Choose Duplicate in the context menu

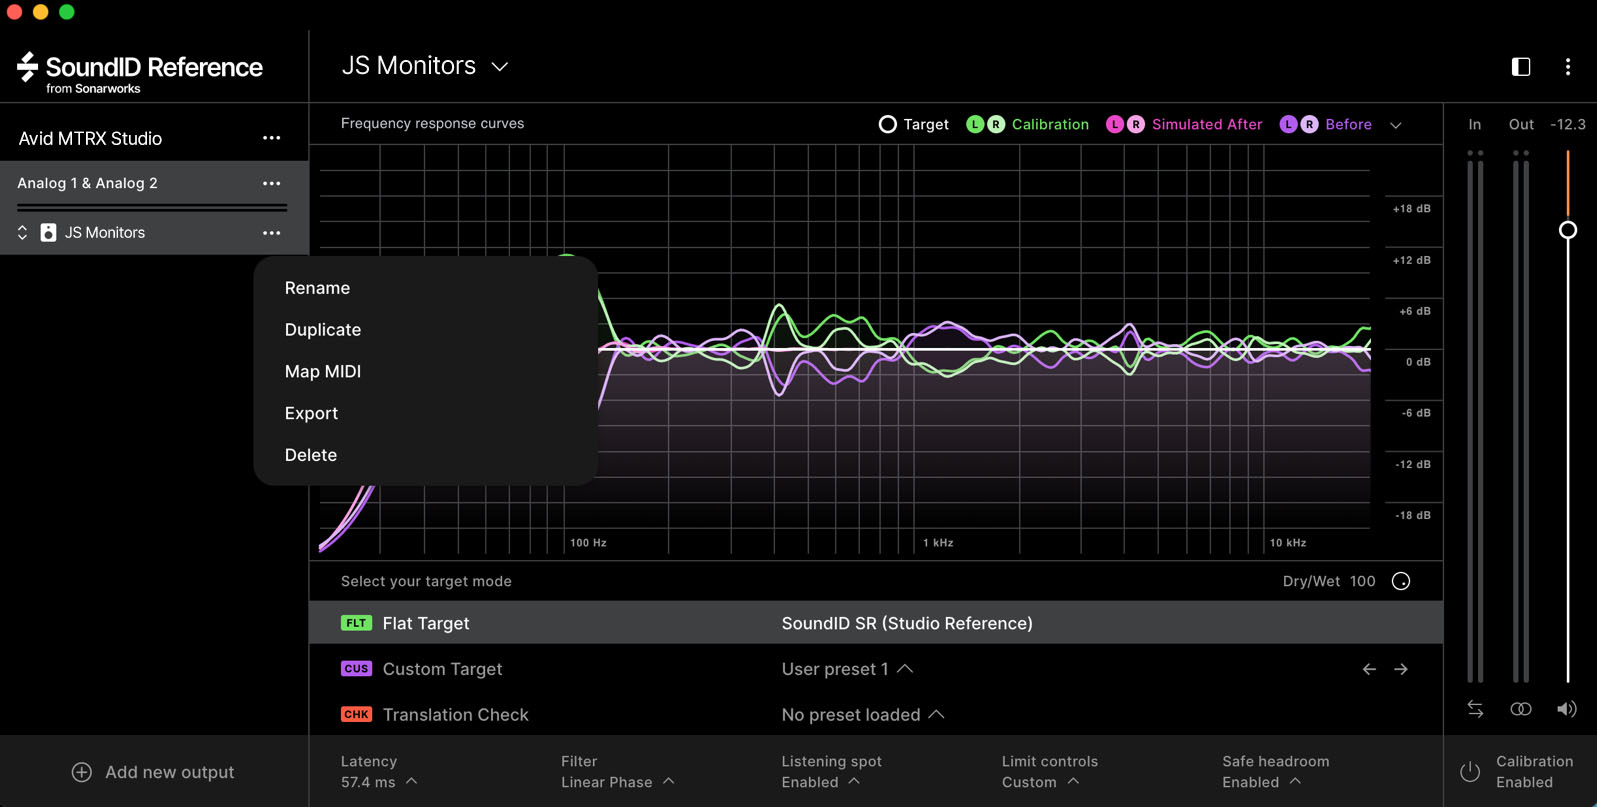(323, 330)
